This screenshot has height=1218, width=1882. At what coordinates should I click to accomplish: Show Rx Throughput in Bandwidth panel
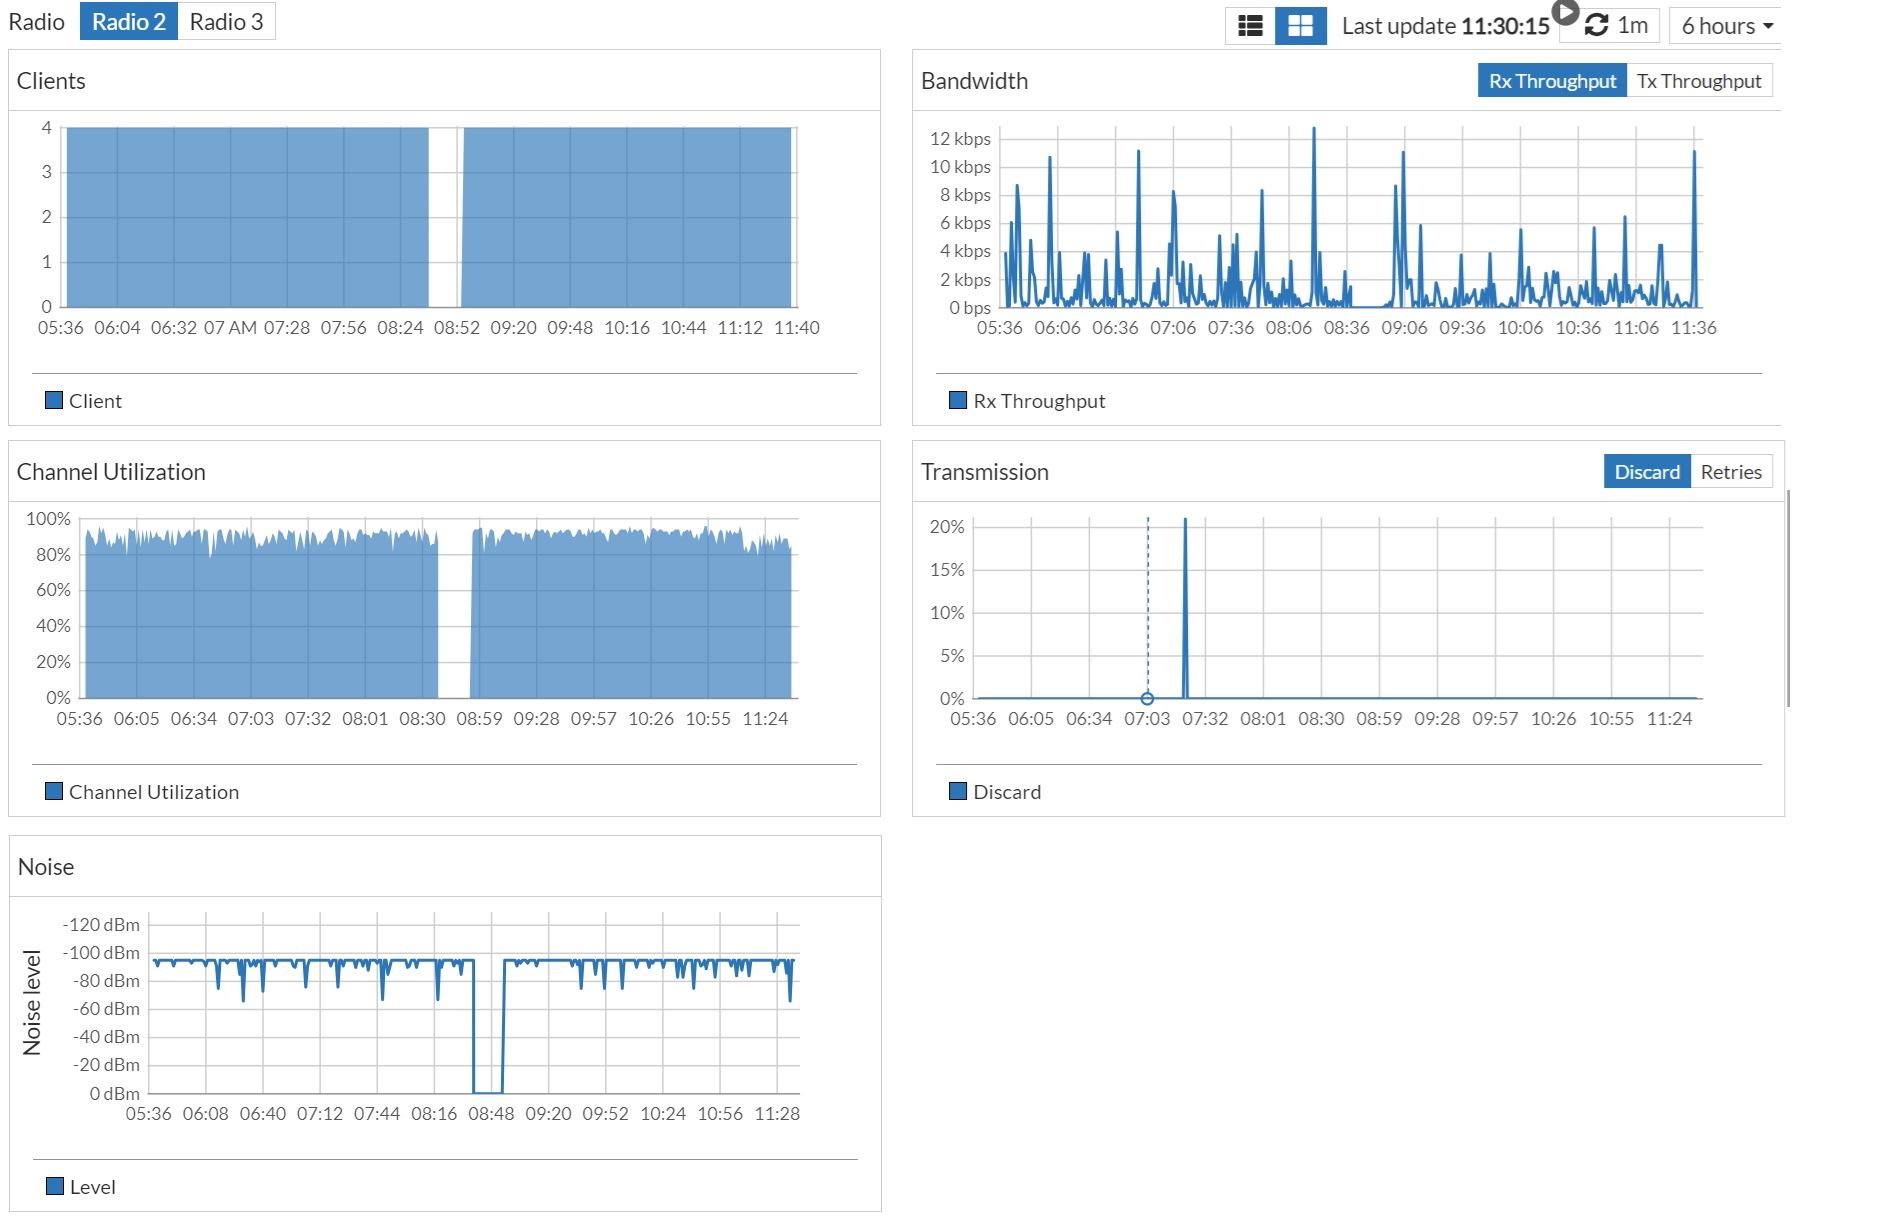(1552, 81)
